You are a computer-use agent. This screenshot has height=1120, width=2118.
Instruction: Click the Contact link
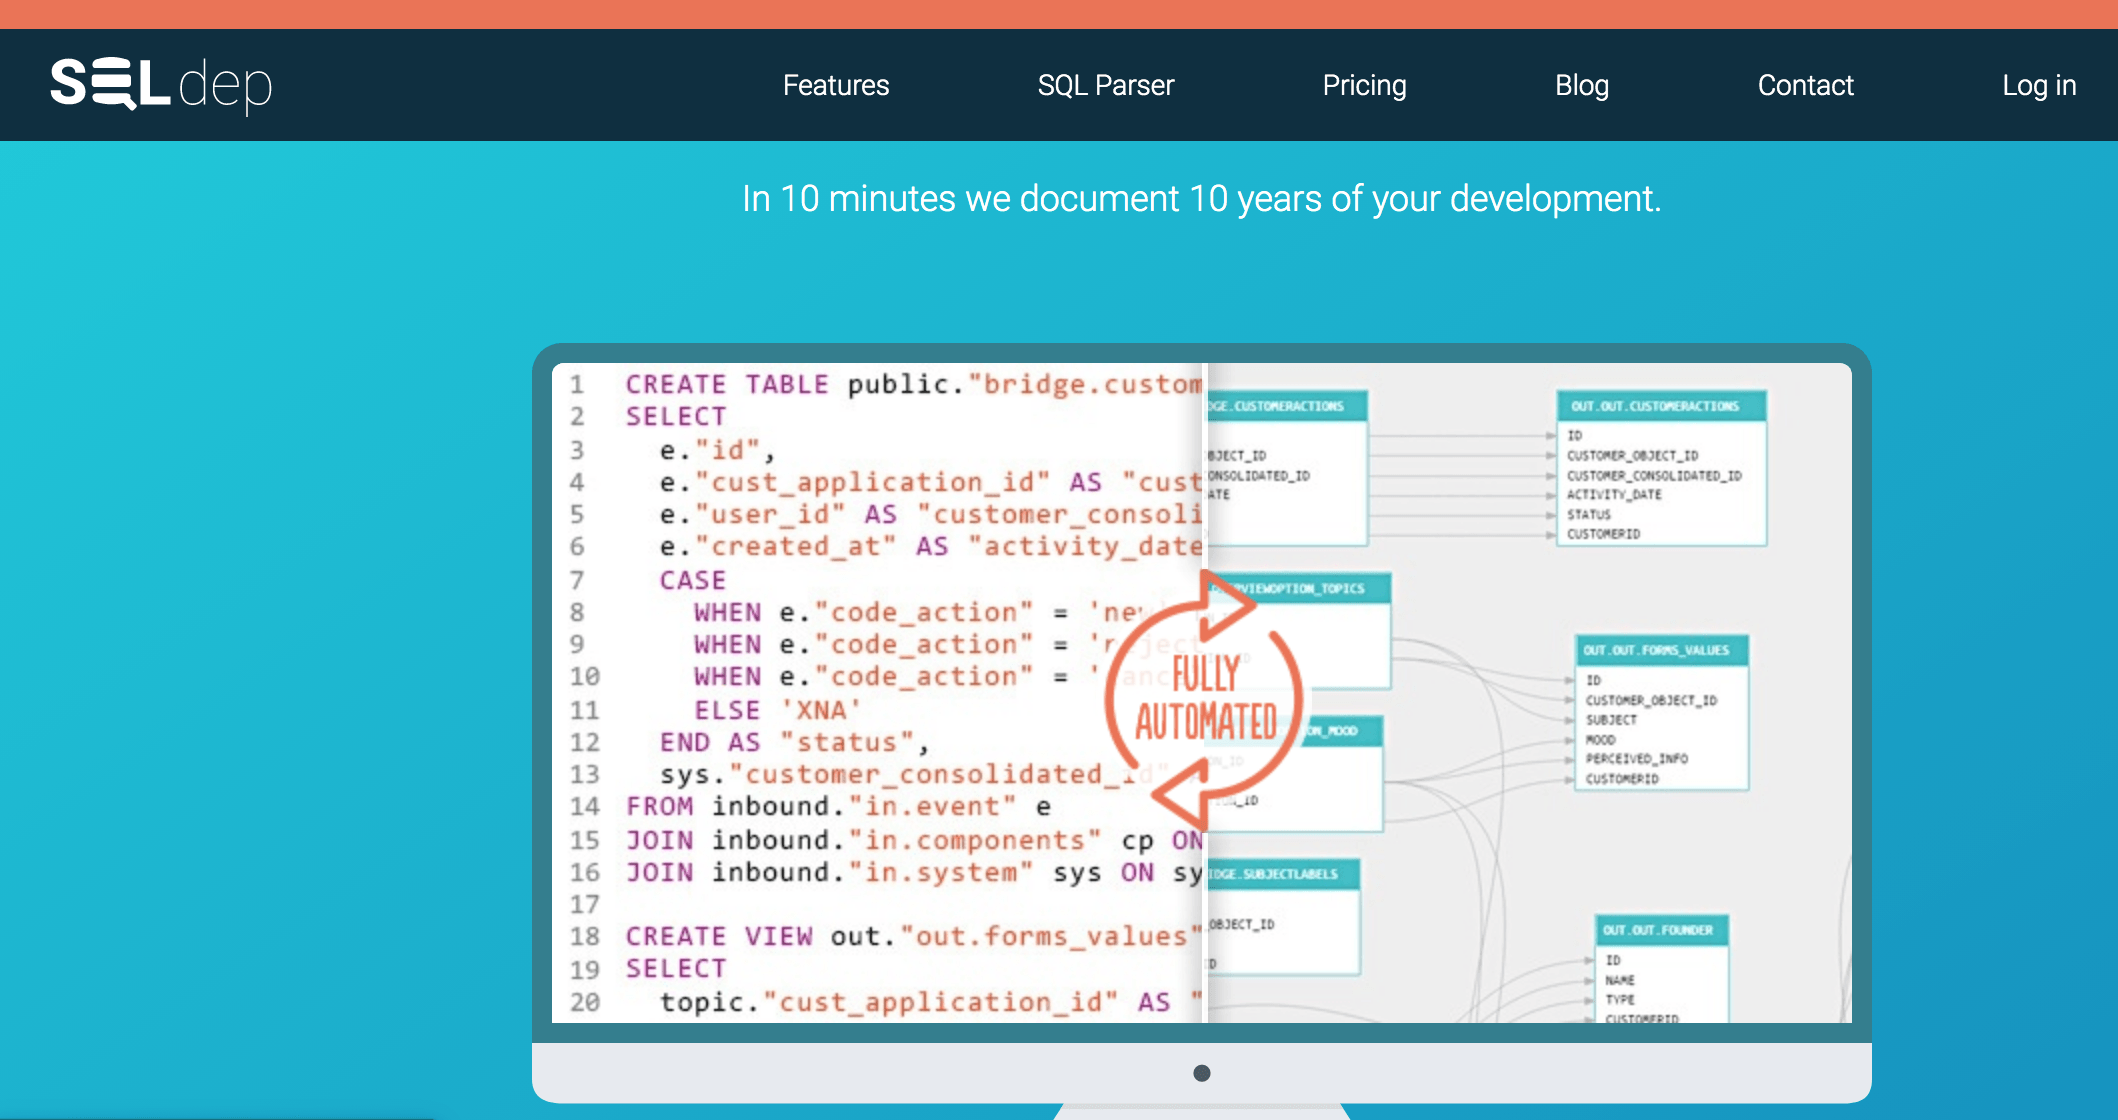[x=1805, y=85]
